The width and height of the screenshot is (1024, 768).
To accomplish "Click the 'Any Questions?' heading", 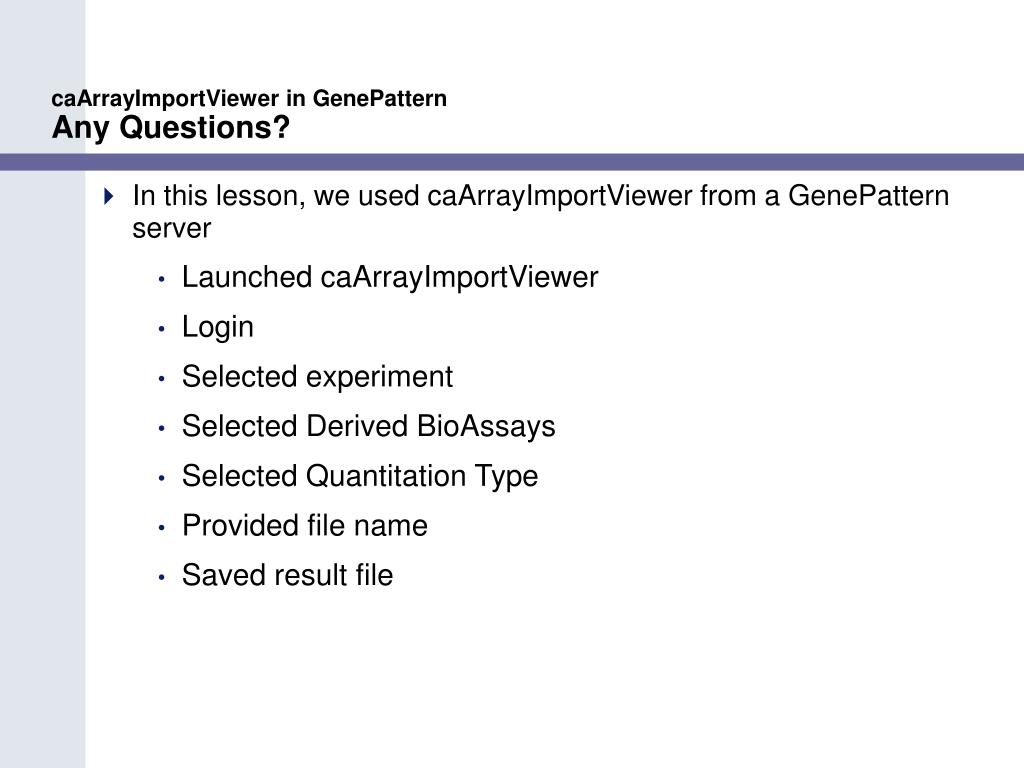I will tap(170, 127).
